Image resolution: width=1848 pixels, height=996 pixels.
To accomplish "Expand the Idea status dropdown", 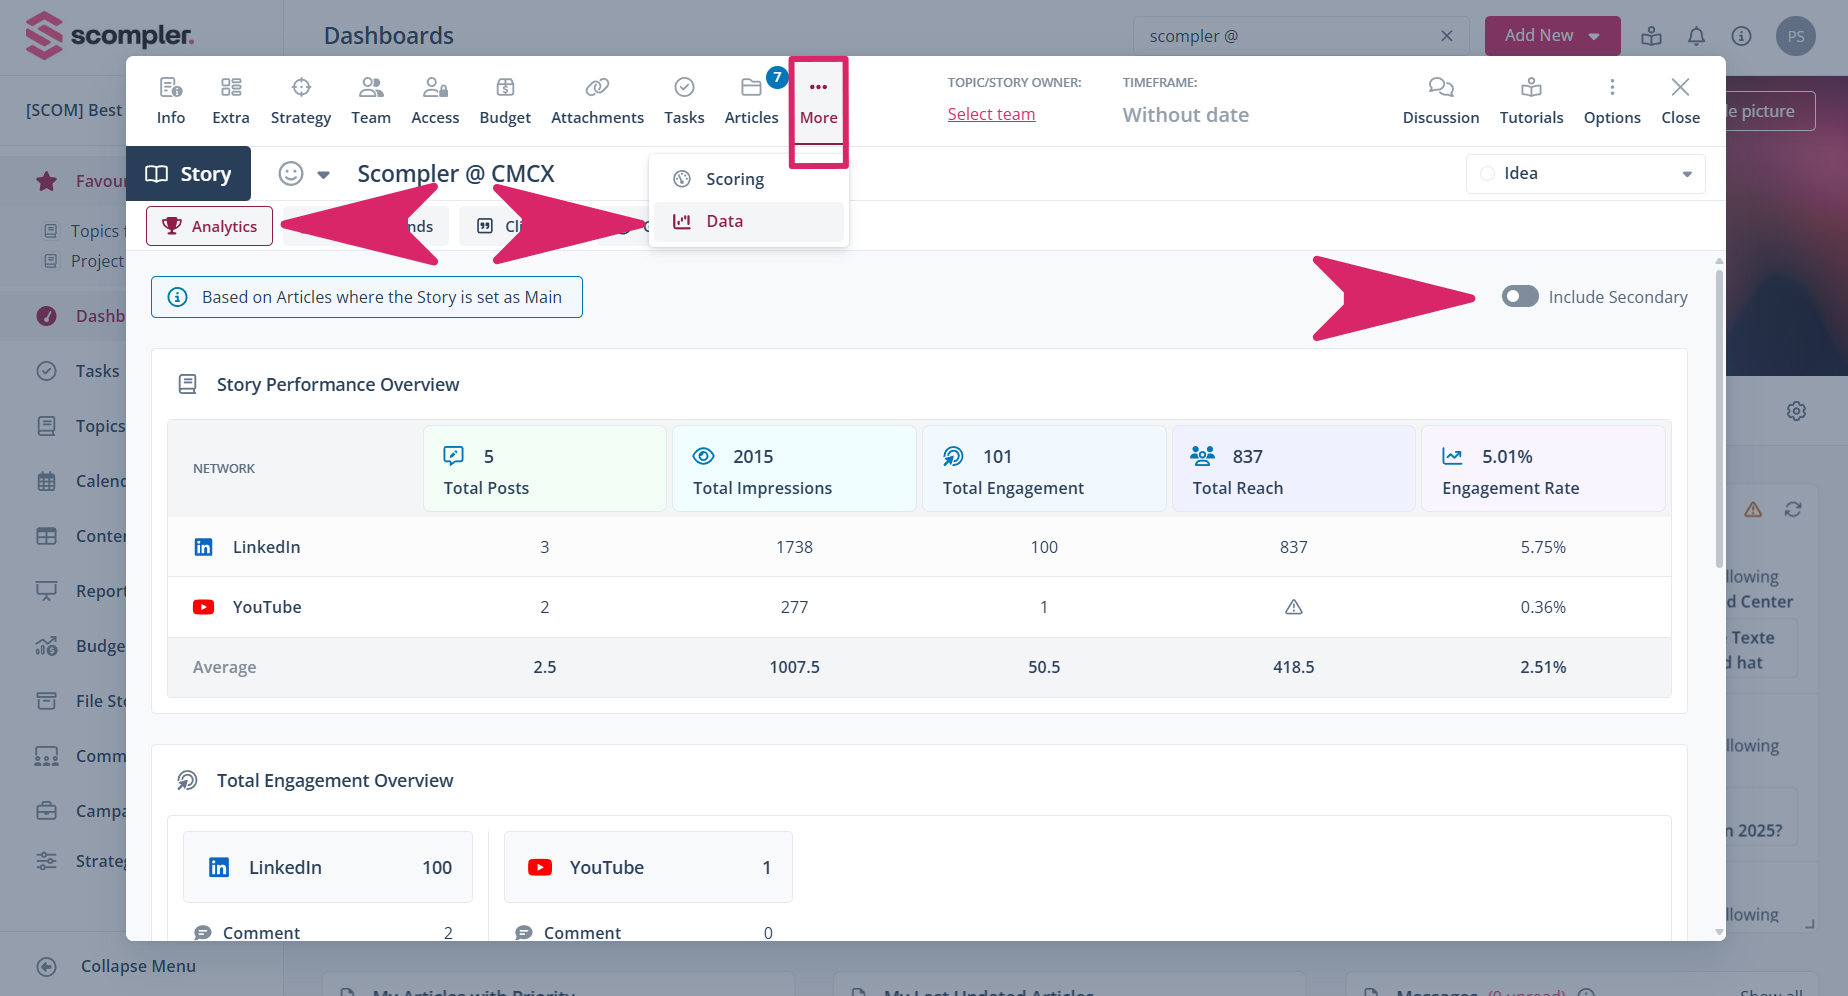I will tap(1686, 174).
